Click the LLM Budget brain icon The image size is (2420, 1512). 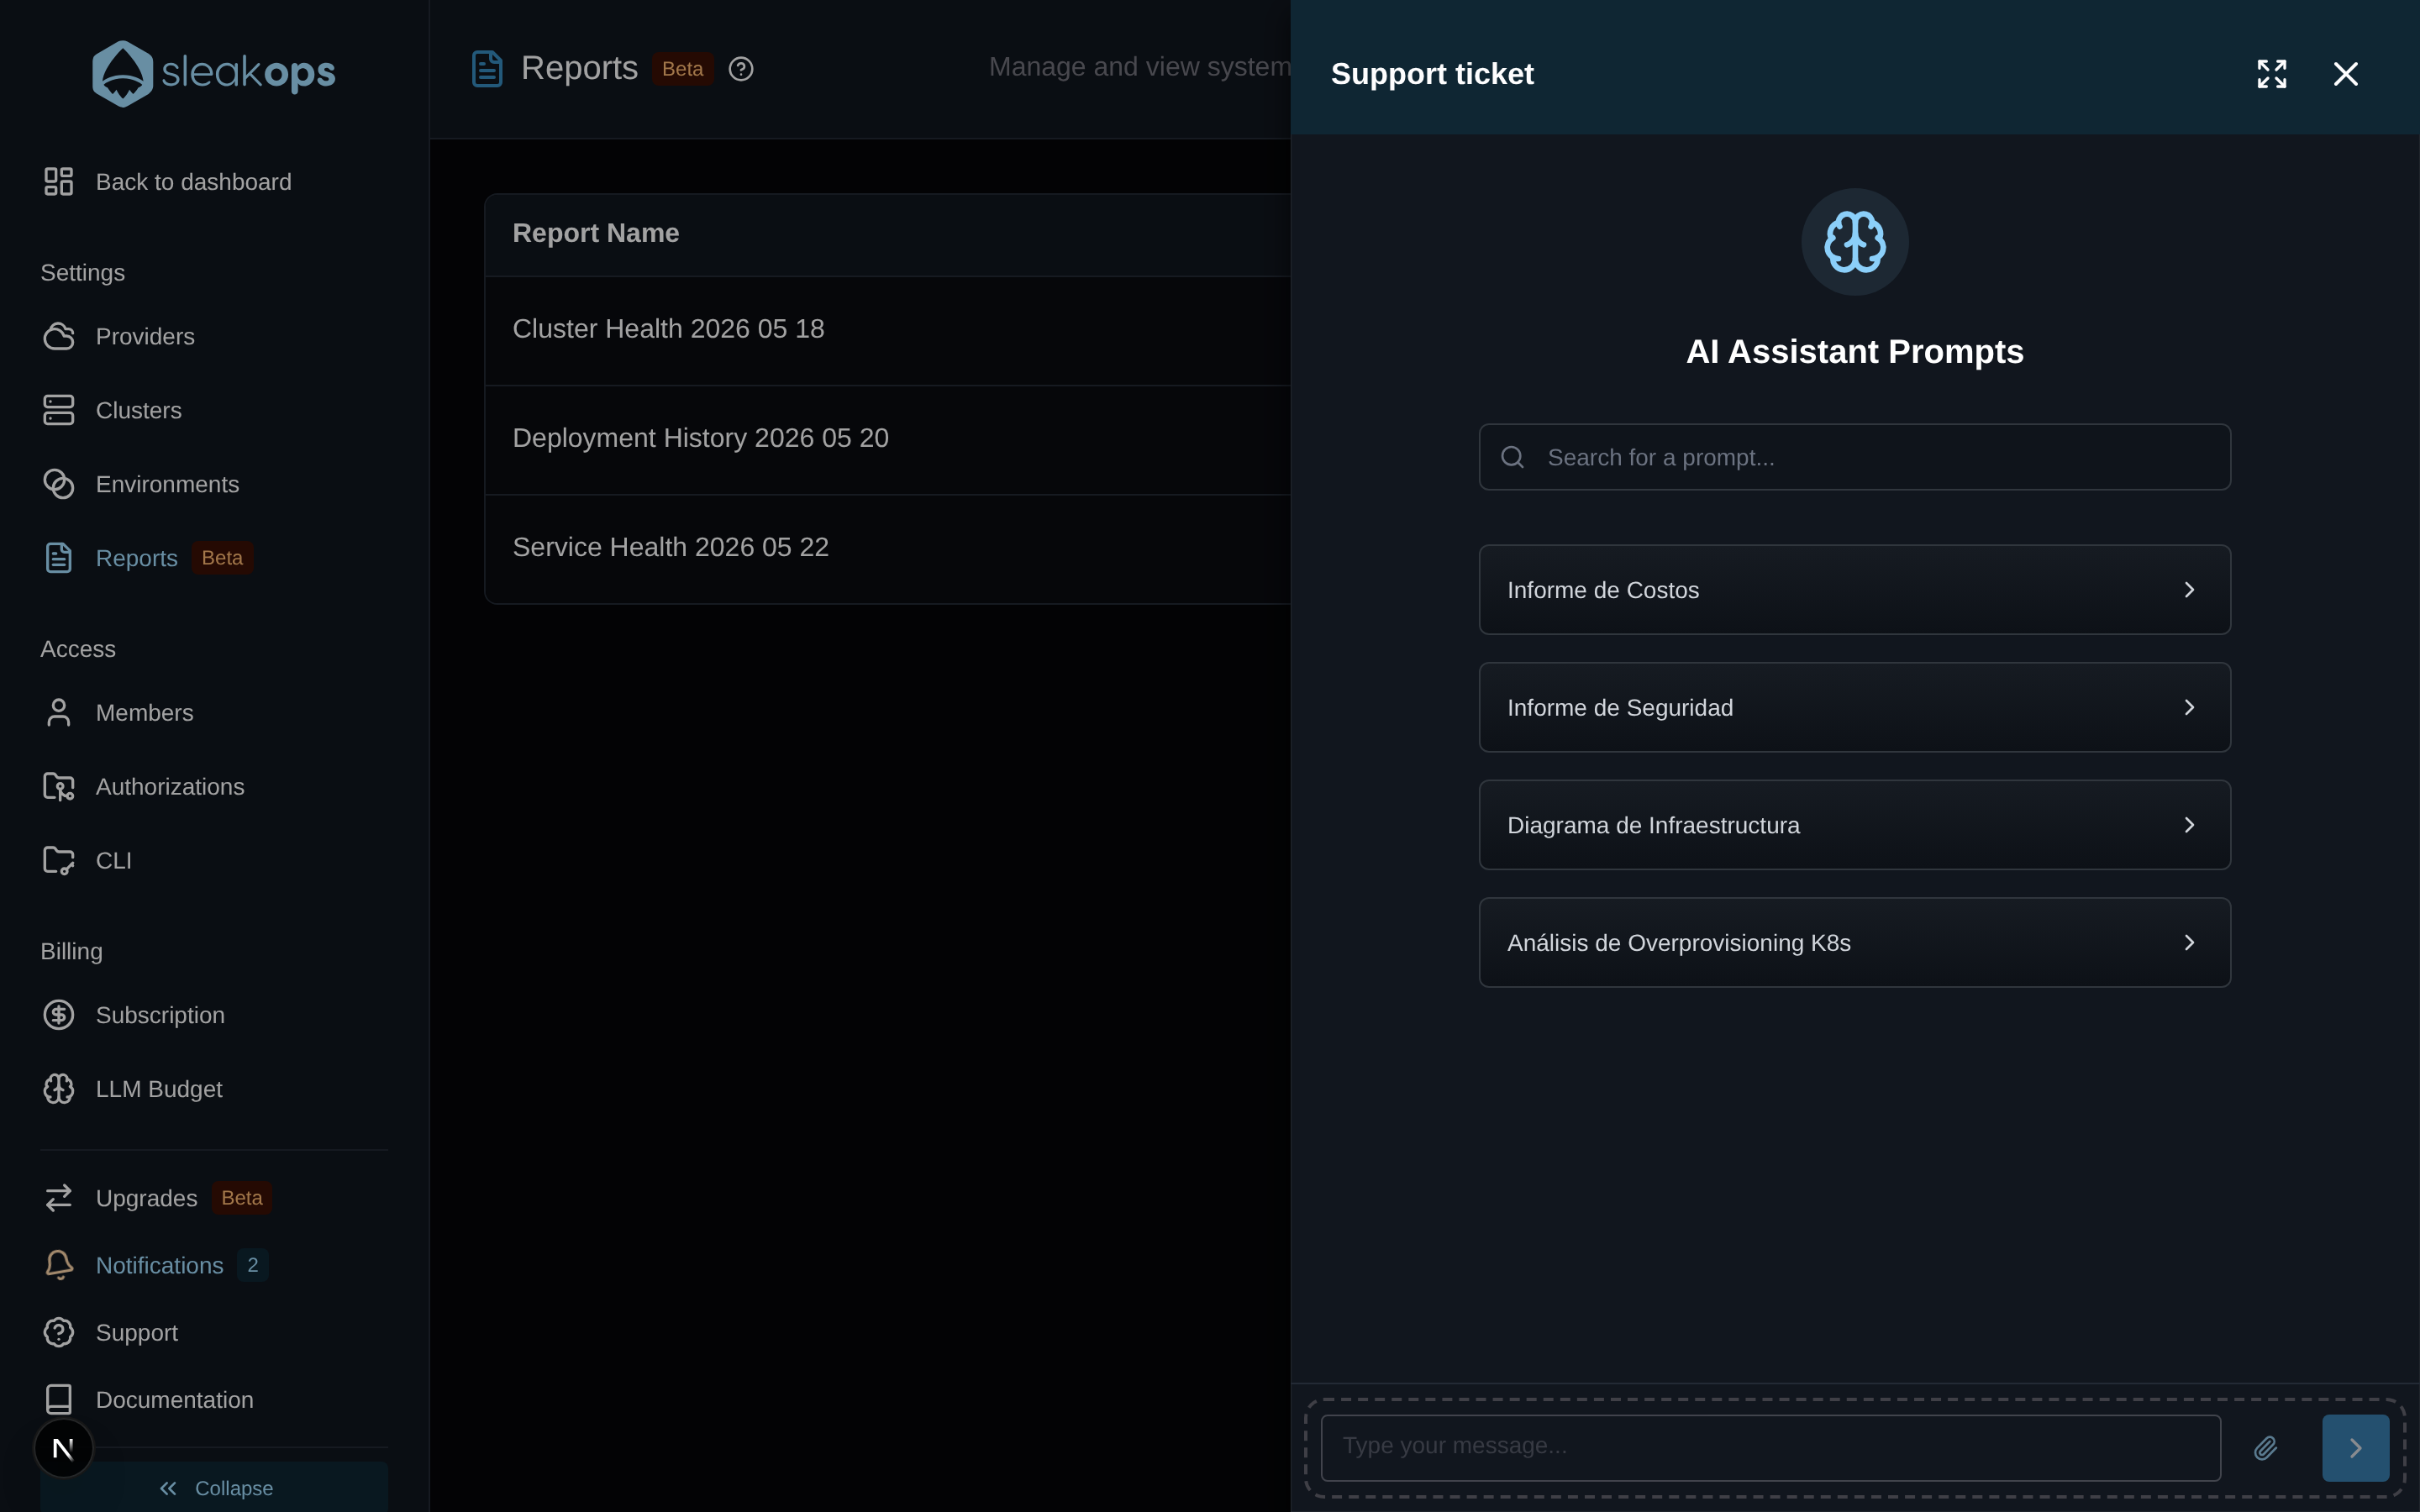[x=59, y=1089]
